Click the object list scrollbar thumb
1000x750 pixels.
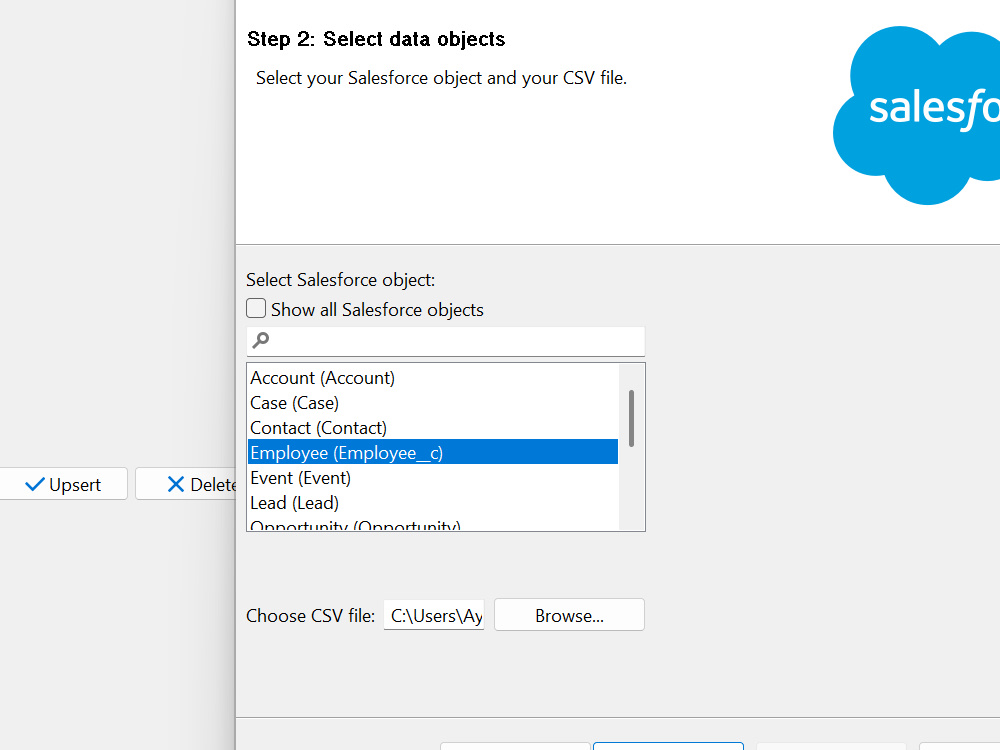tap(631, 418)
